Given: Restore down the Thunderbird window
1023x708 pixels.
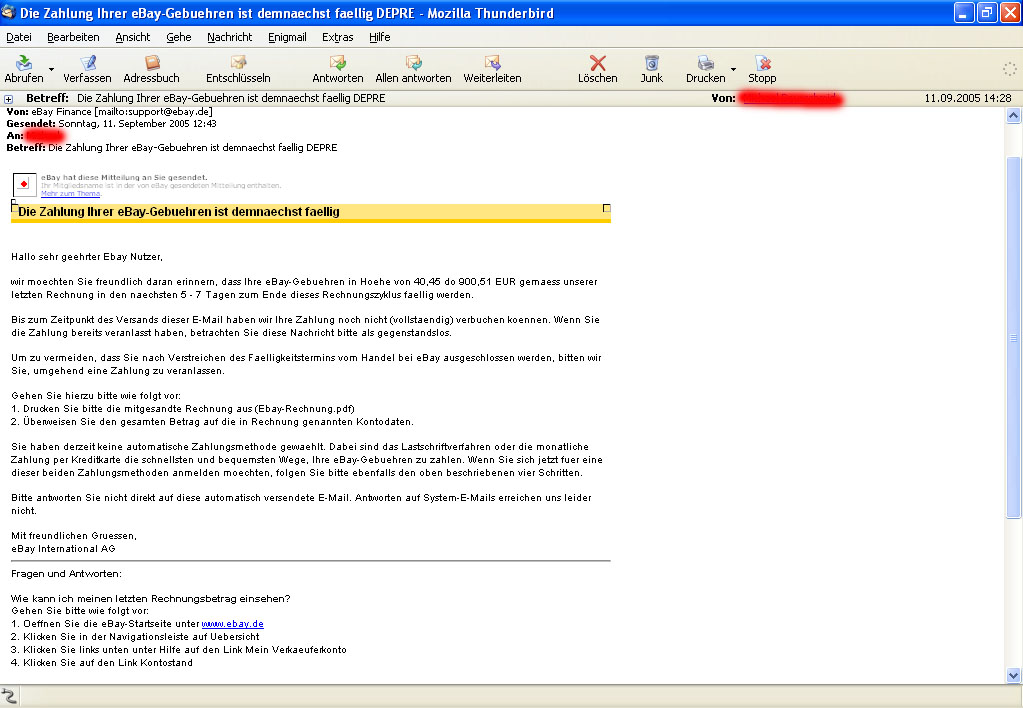Looking at the screenshot, I should pos(987,12).
